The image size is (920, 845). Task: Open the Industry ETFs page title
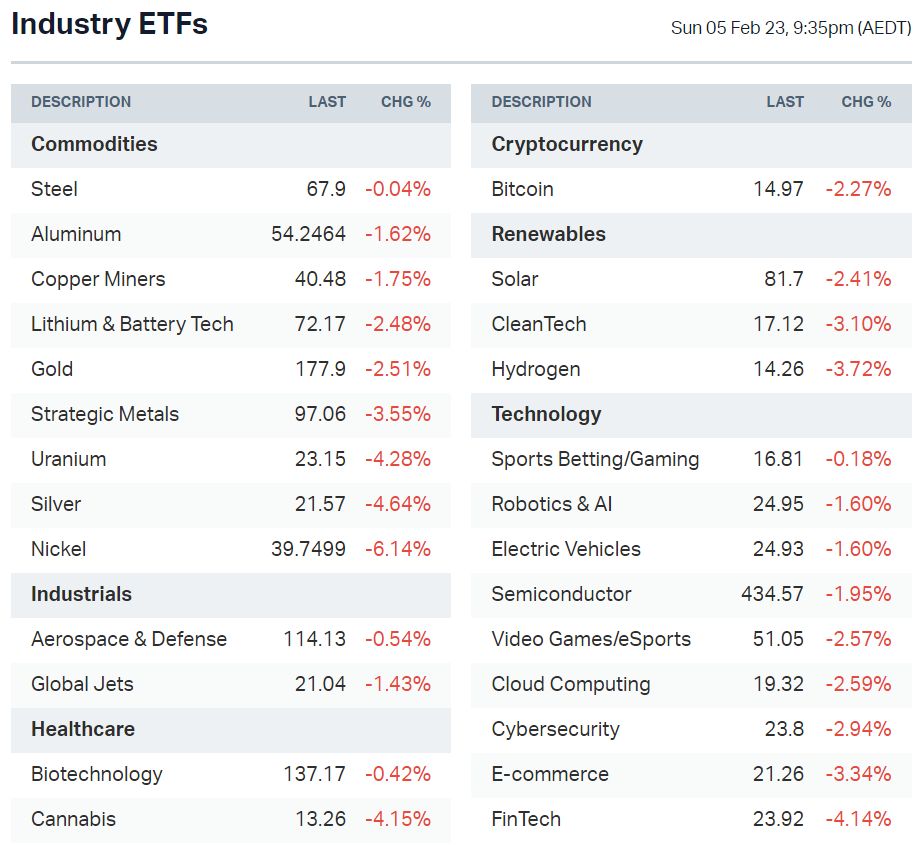coord(110,24)
